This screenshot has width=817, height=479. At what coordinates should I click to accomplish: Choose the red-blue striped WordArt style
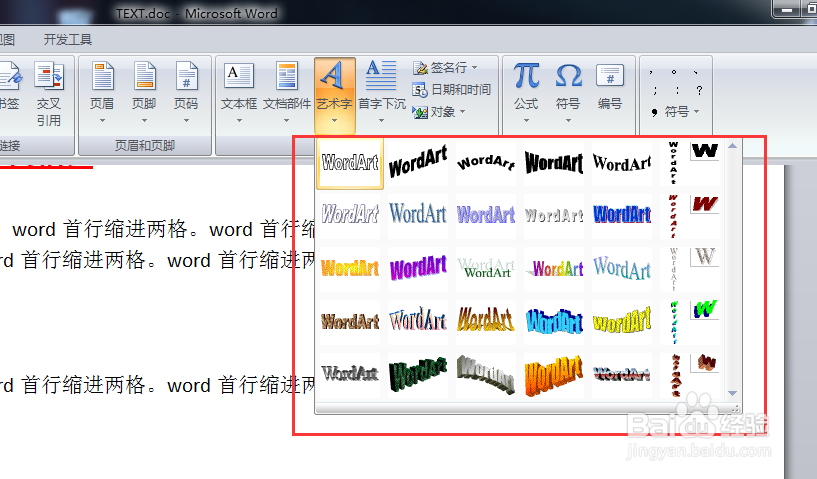point(622,375)
